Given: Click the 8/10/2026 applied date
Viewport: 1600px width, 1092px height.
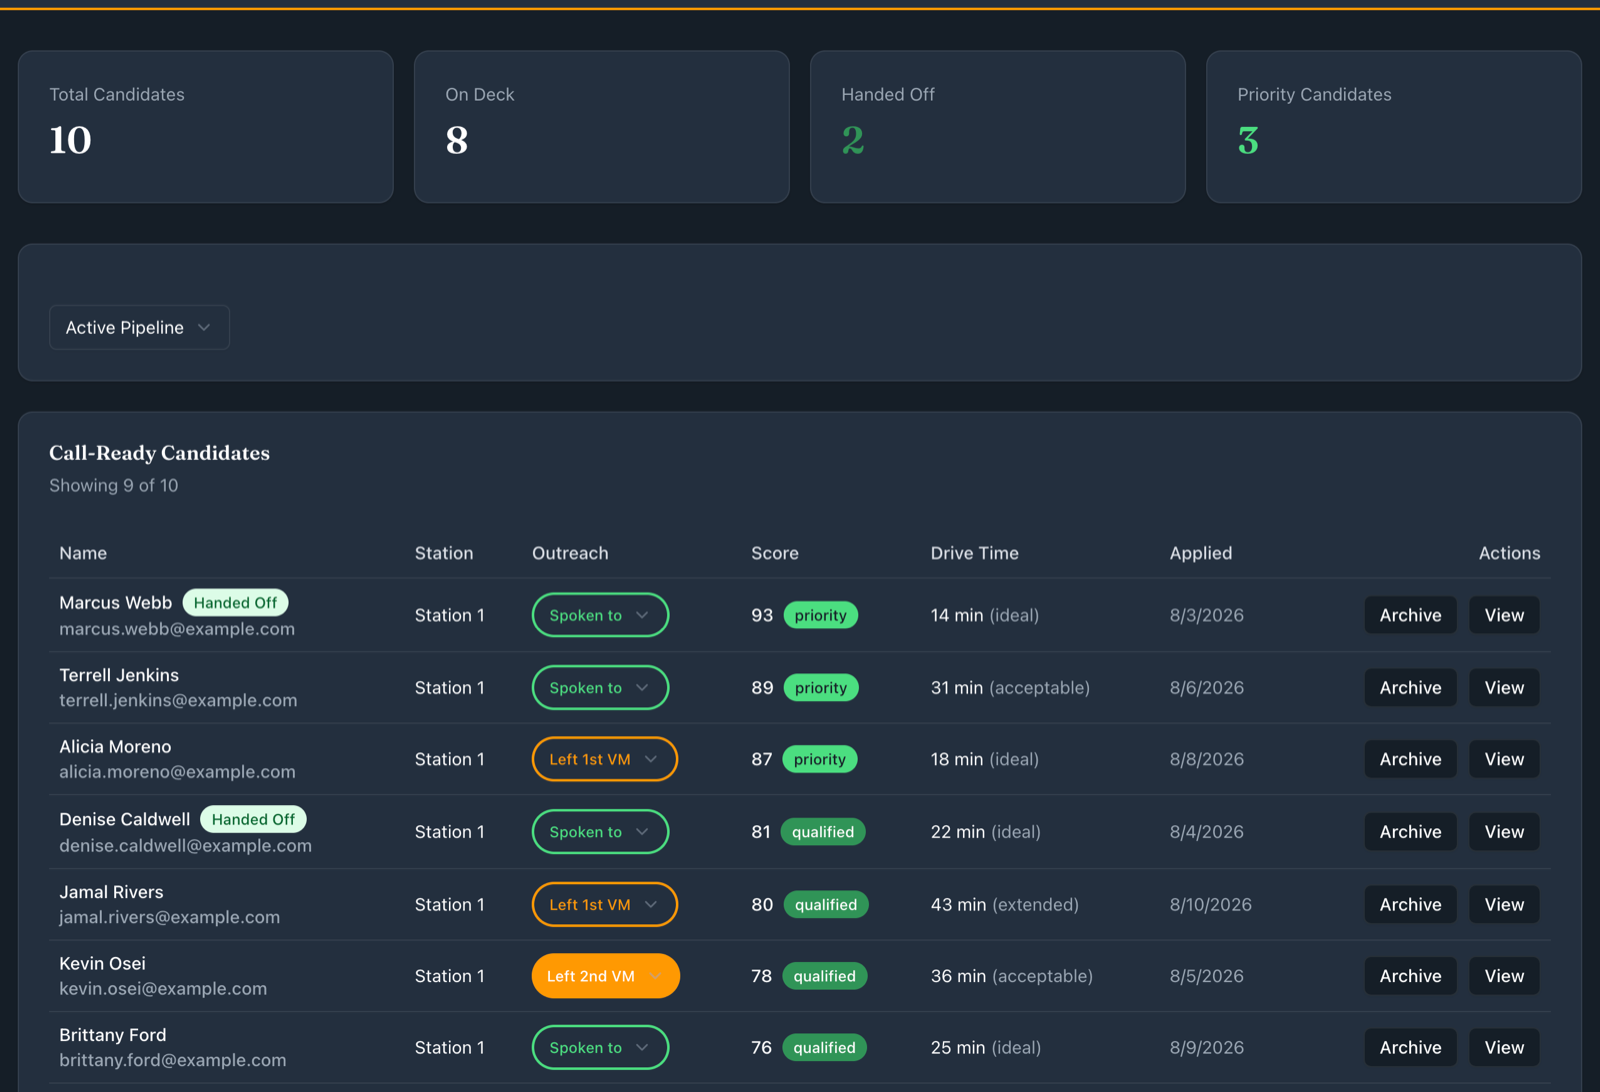Looking at the screenshot, I should pyautogui.click(x=1211, y=904).
